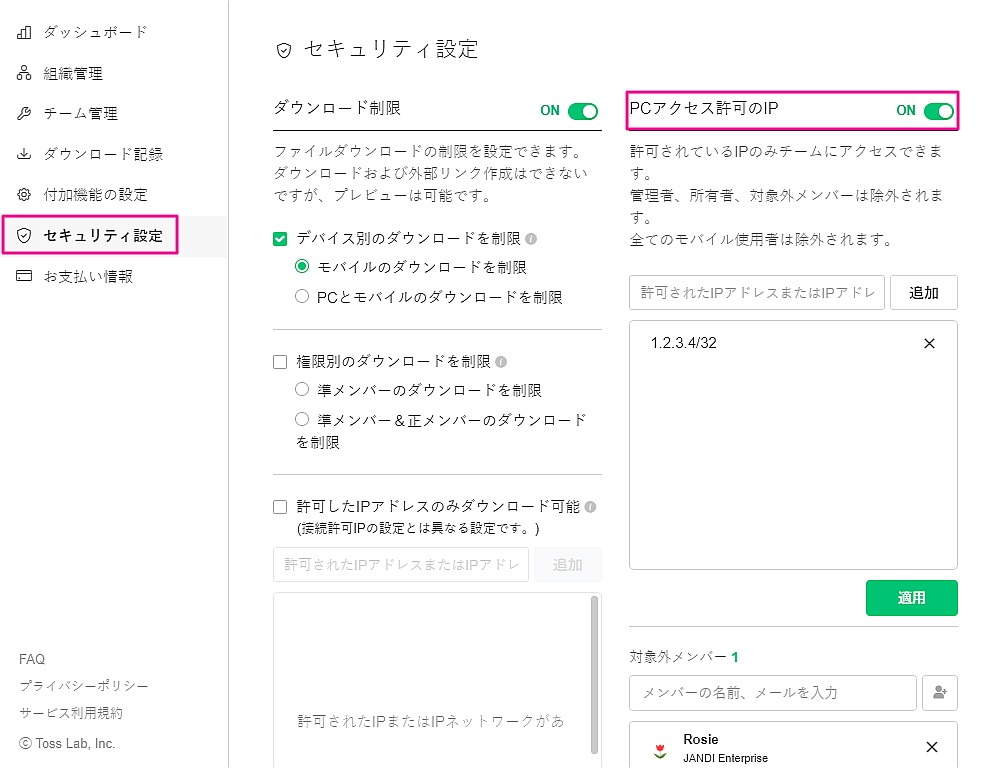
Task: Click the add member icon button
Action: pos(940,692)
